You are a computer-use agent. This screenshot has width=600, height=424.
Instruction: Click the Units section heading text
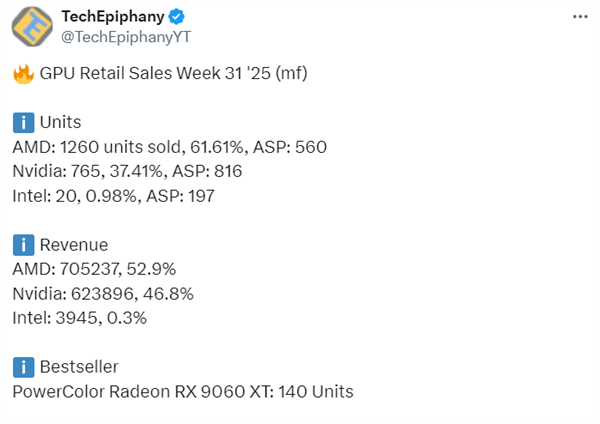[60, 123]
